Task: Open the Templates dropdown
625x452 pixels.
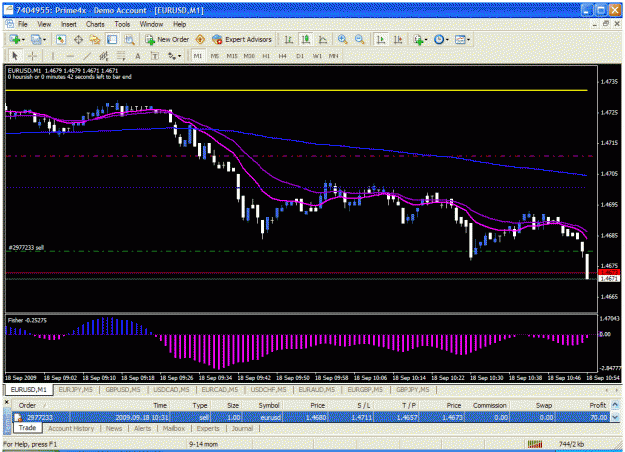Action: [x=462, y=39]
